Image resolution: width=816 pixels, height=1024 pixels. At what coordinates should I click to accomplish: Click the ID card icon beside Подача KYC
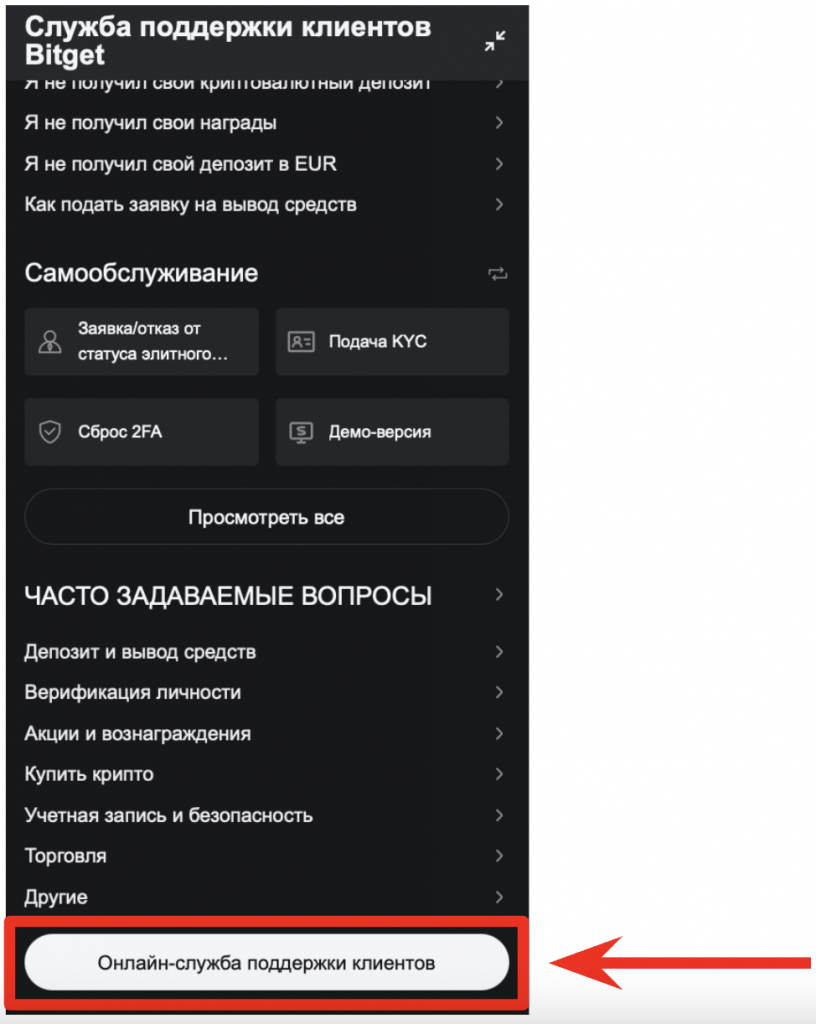tap(301, 342)
